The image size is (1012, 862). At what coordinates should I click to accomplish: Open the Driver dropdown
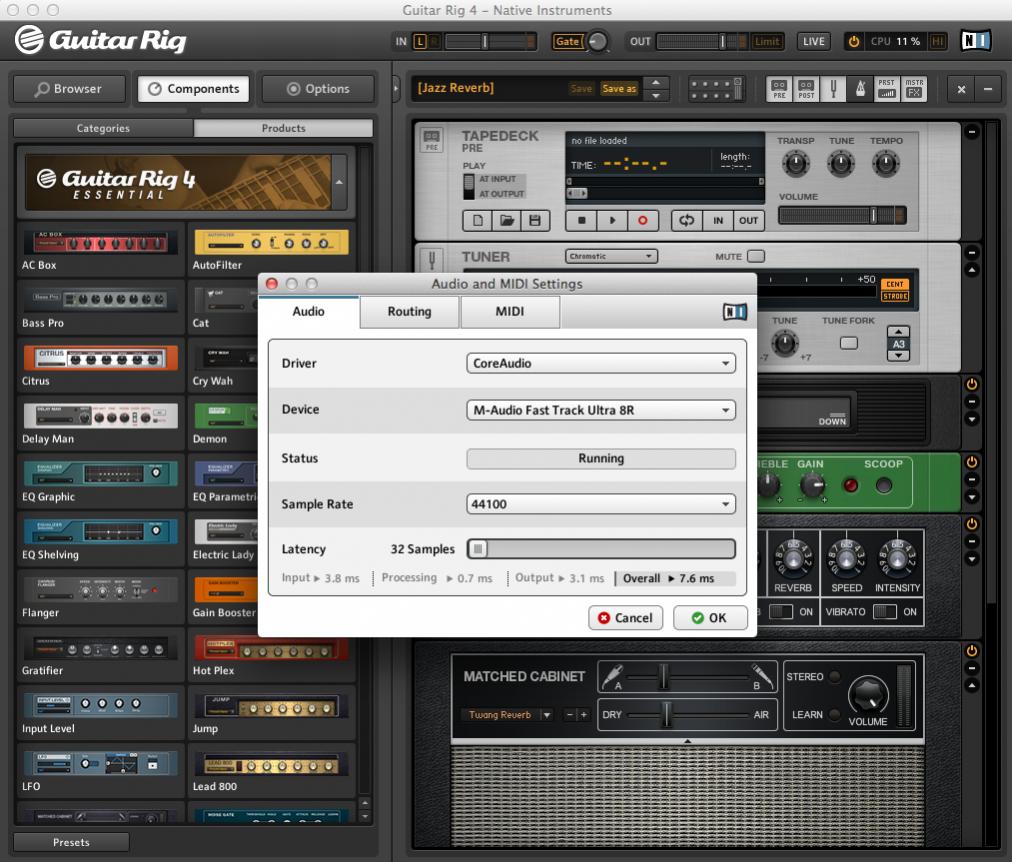point(601,364)
